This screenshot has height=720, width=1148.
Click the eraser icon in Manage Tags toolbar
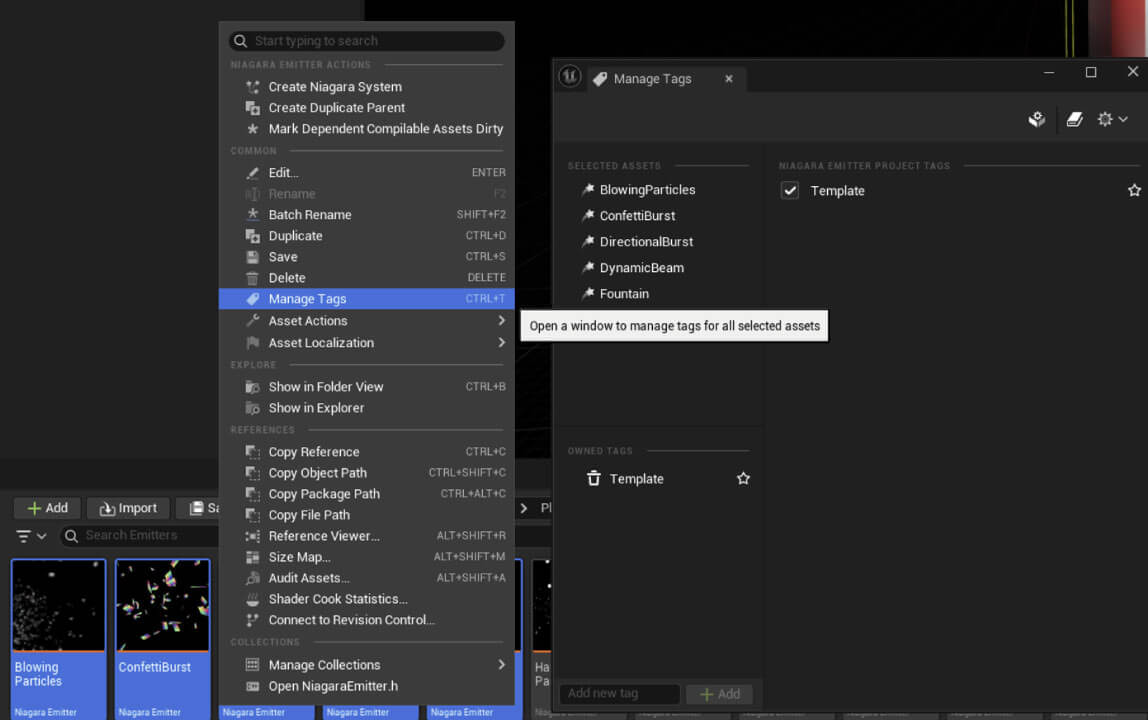coord(1074,119)
